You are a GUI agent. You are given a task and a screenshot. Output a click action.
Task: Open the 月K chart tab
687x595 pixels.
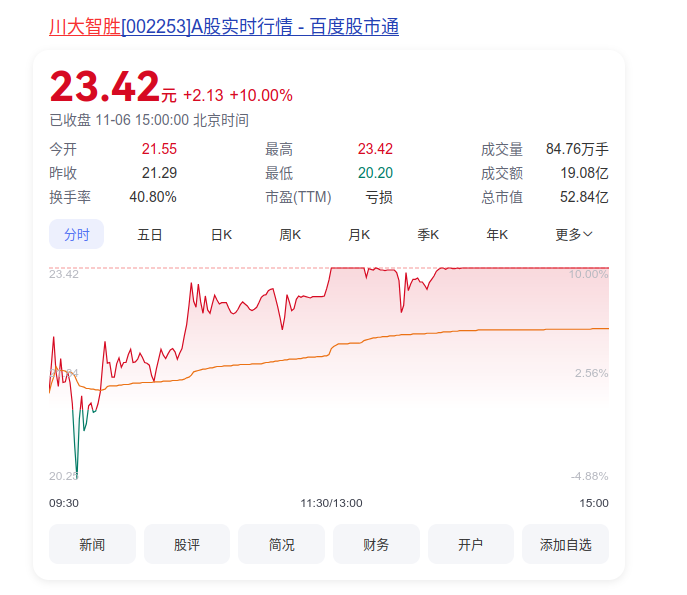[x=359, y=235]
